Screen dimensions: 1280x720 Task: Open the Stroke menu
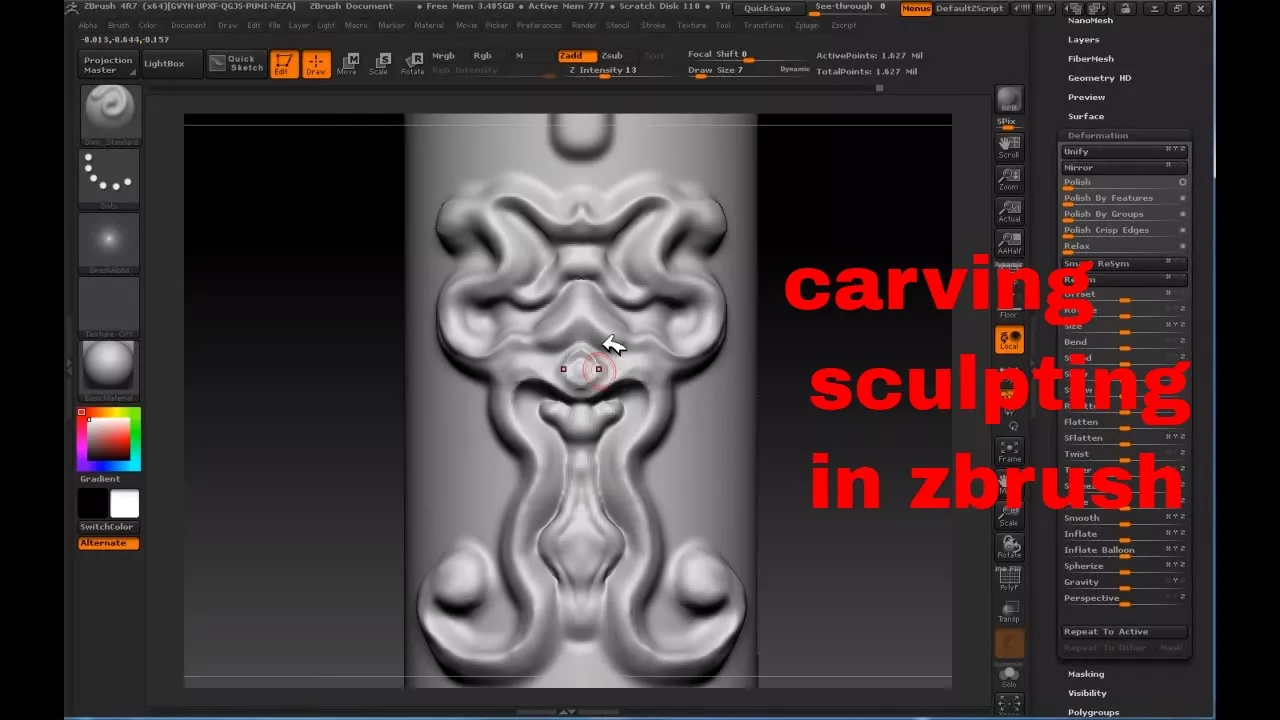coord(653,25)
